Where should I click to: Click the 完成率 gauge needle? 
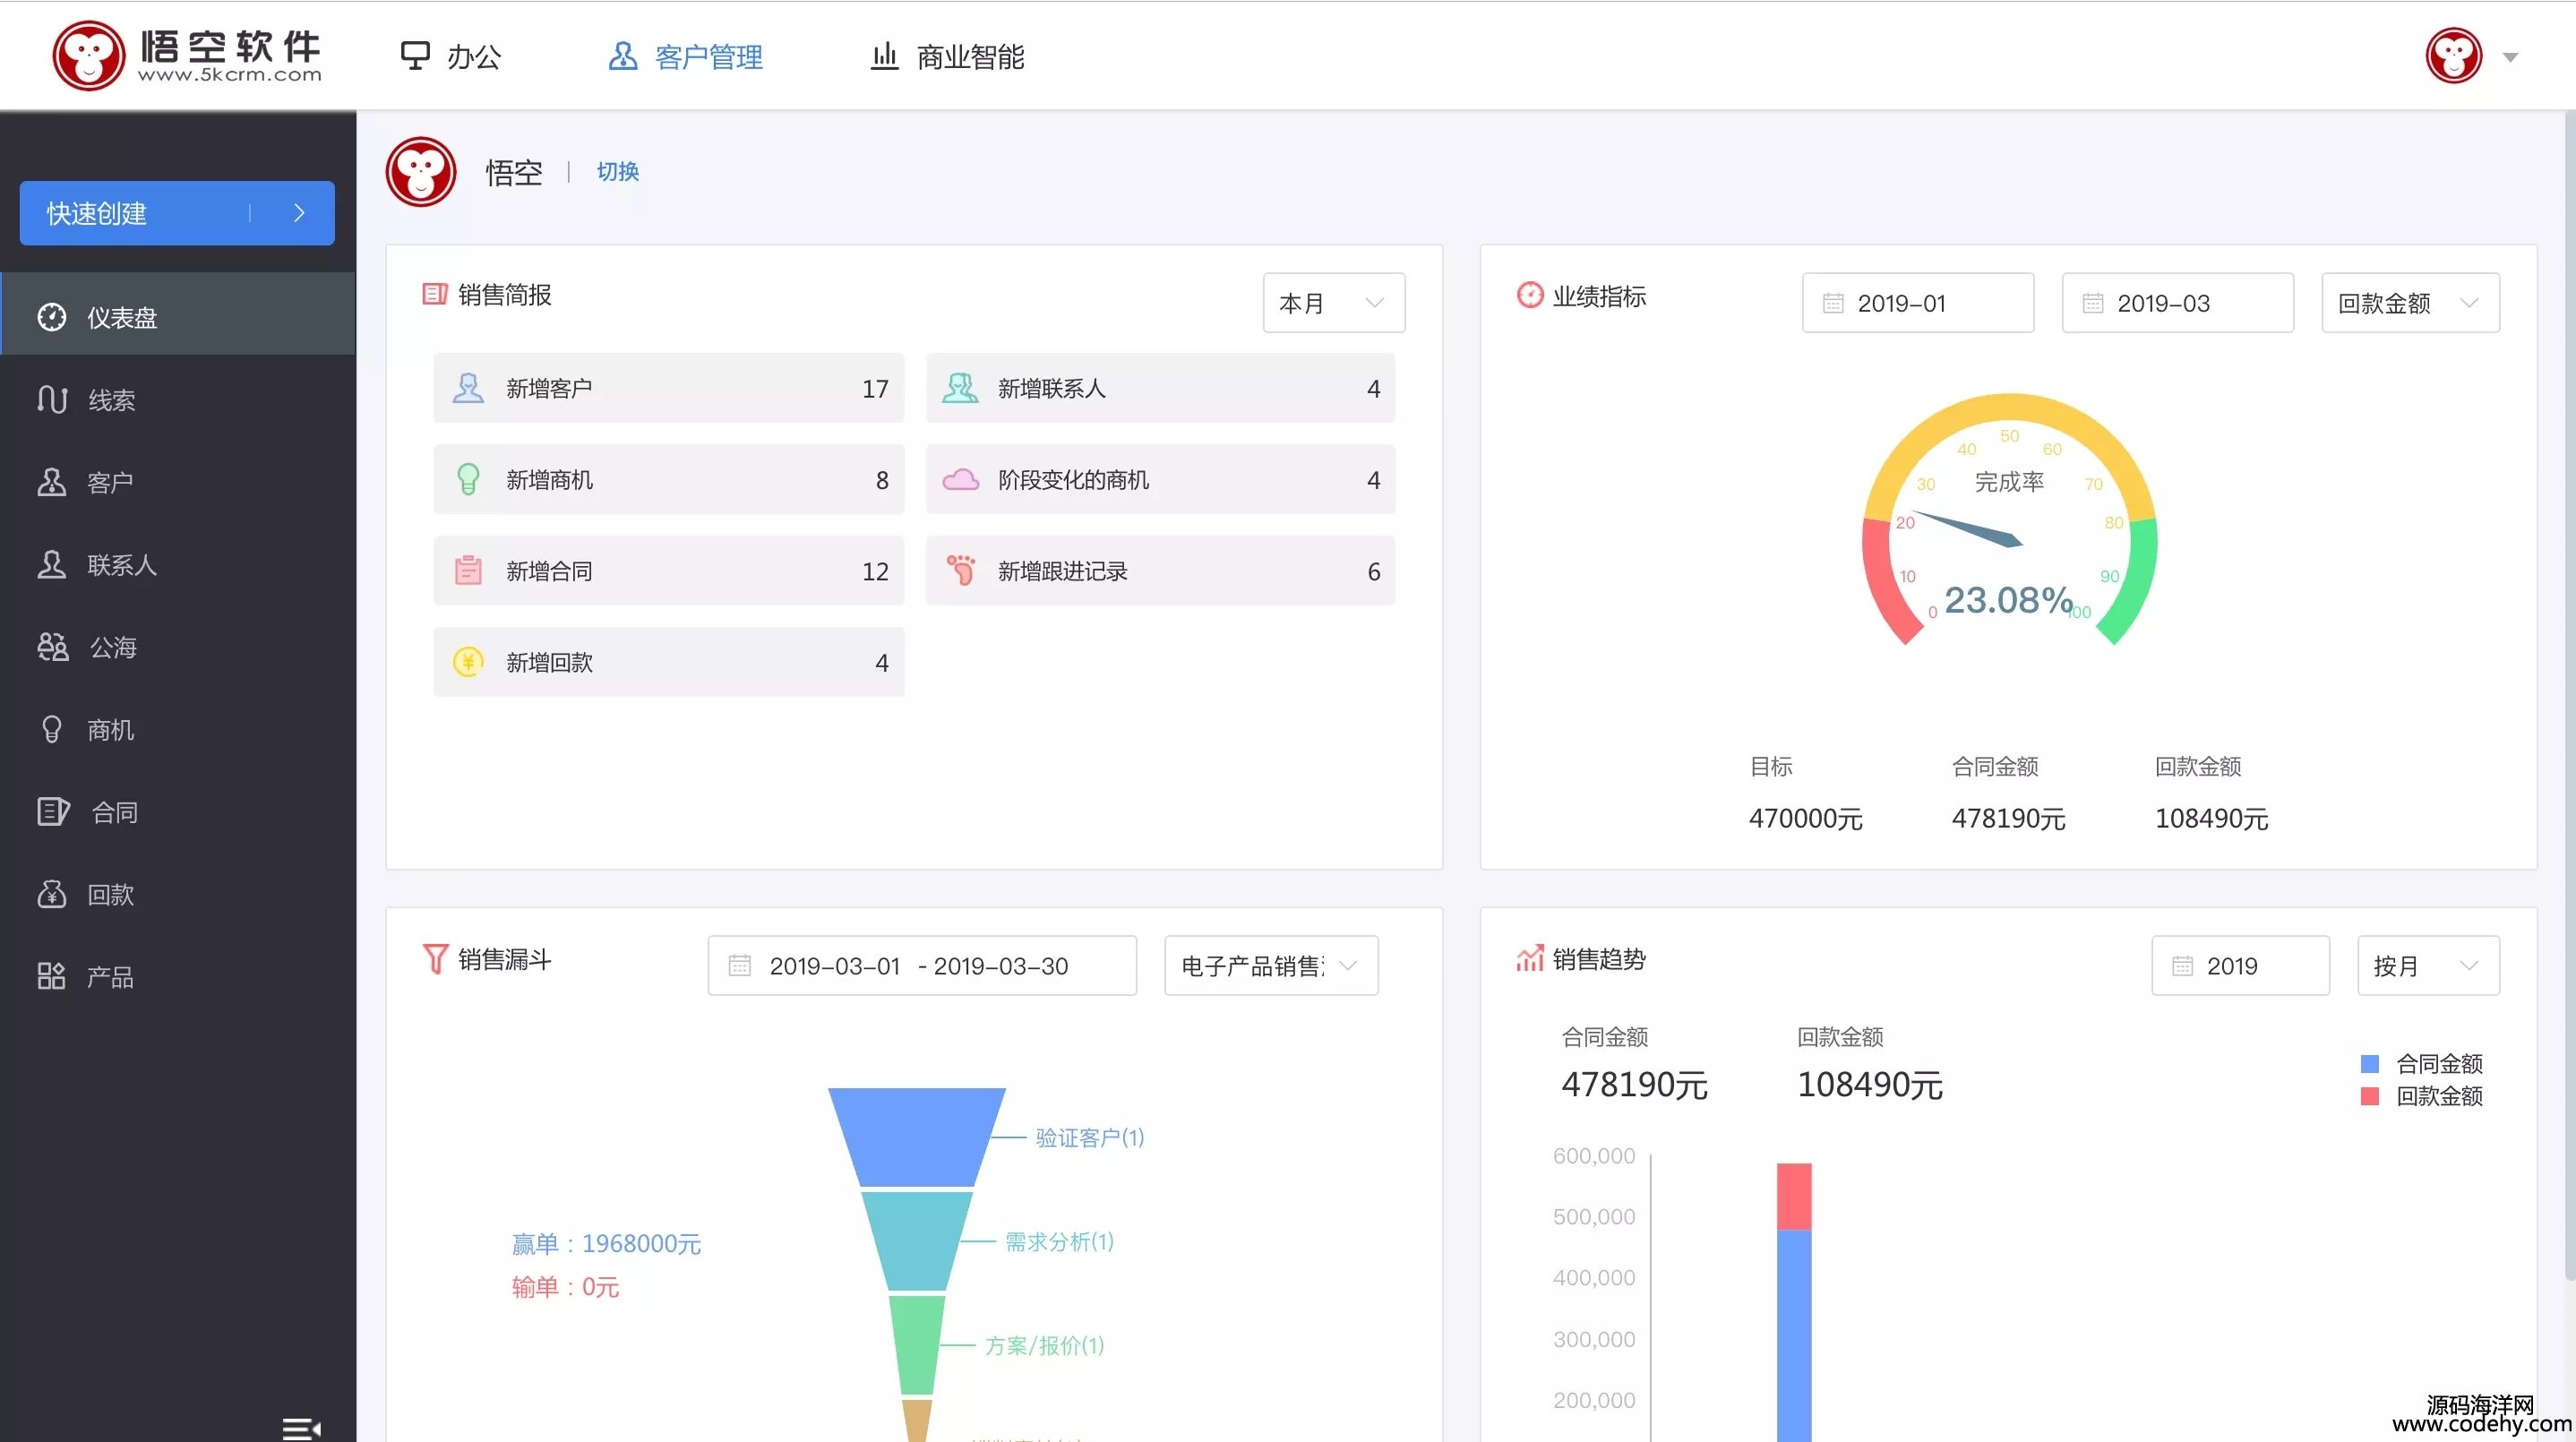point(1968,528)
